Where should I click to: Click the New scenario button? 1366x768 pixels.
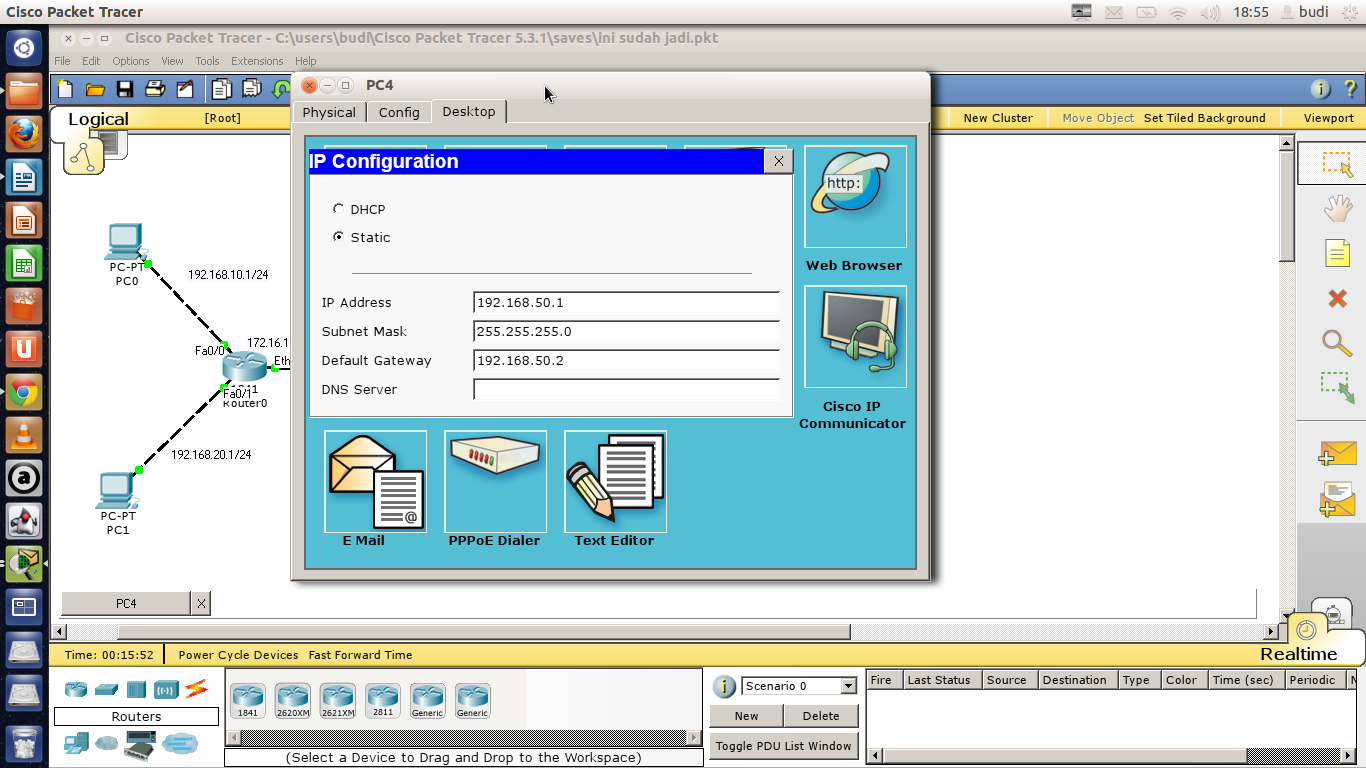click(746, 716)
